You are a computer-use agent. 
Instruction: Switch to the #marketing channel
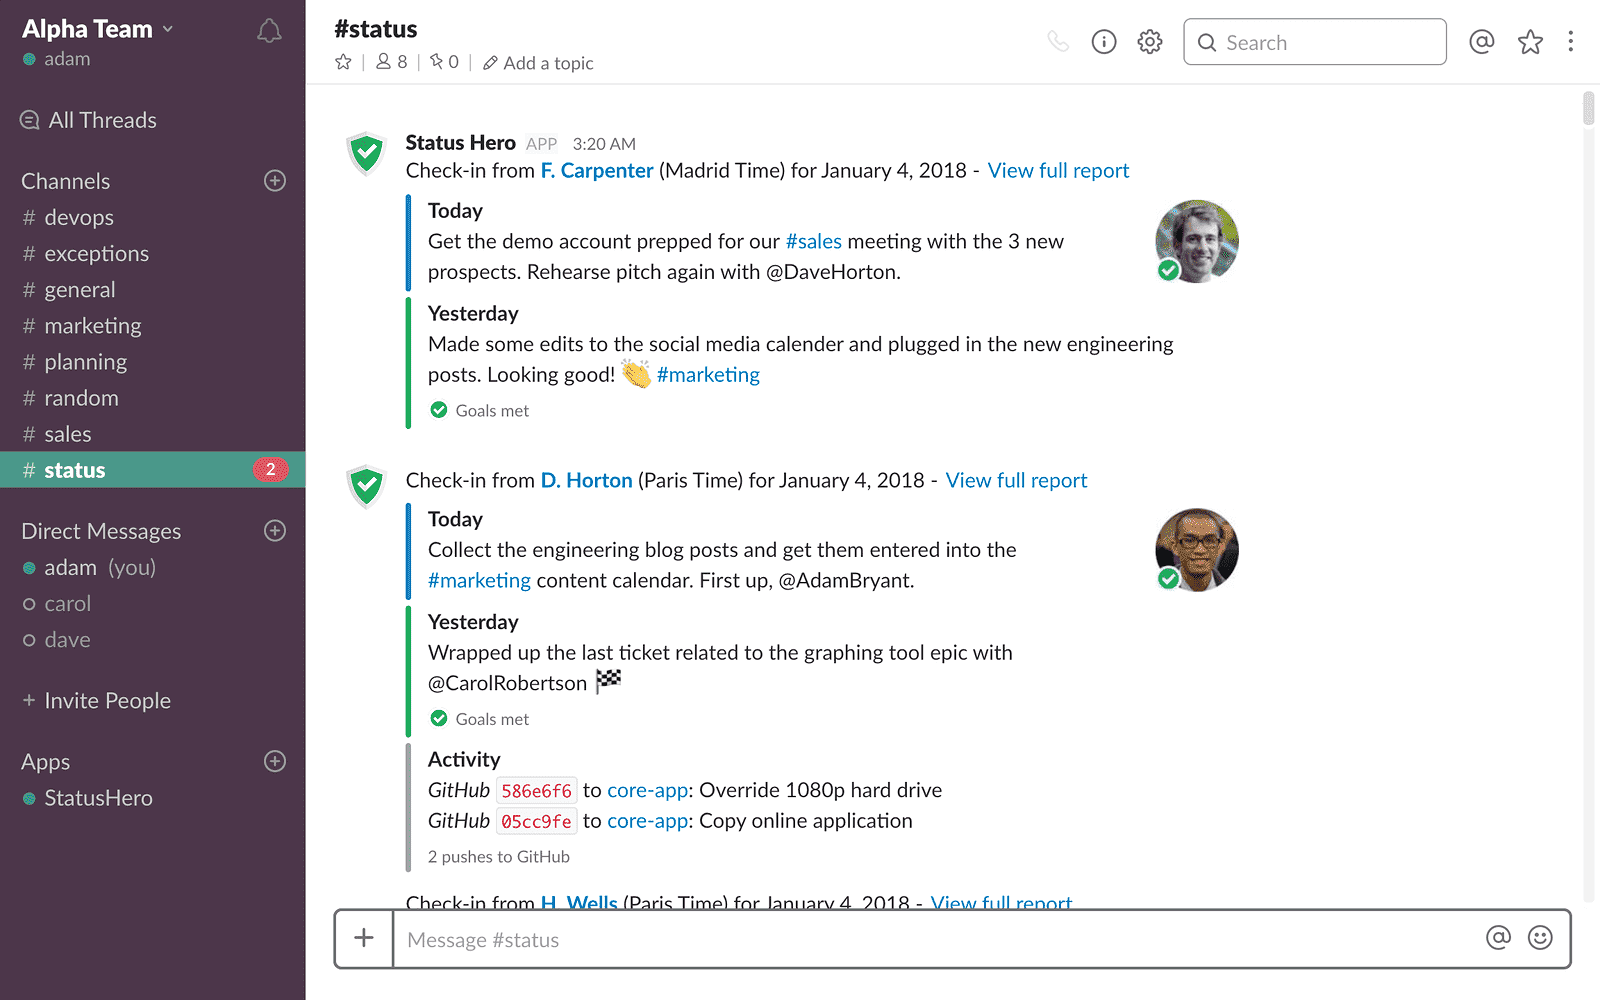[93, 325]
